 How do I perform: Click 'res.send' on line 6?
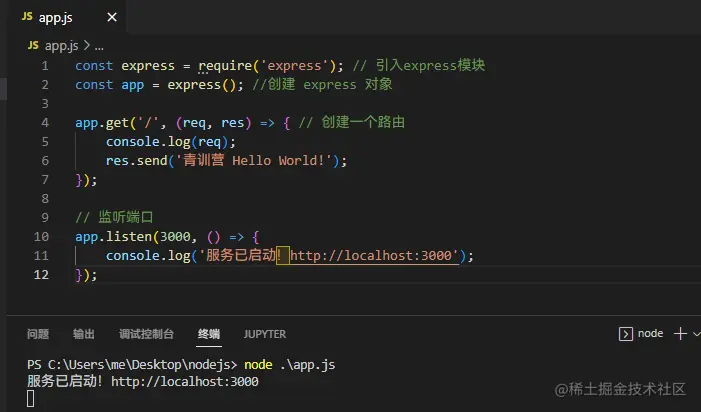tap(136, 161)
